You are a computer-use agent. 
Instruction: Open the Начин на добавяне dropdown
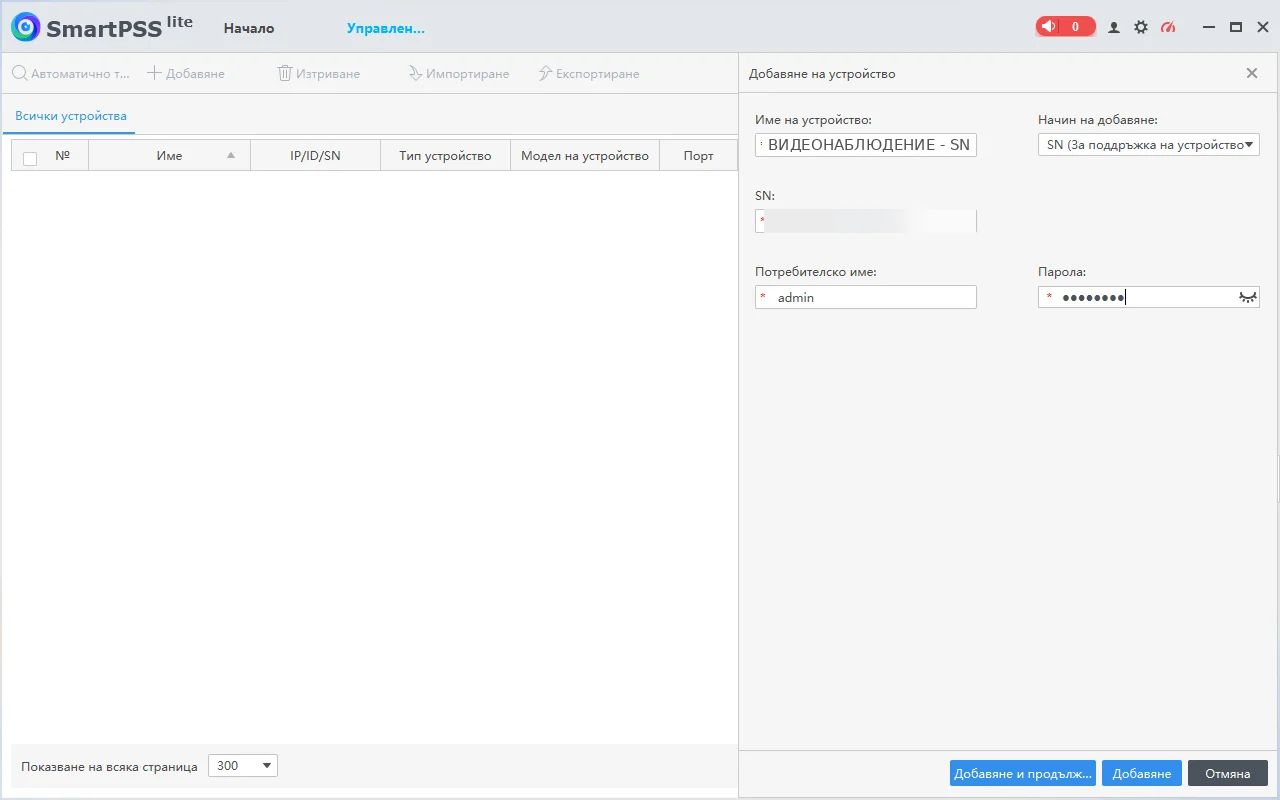pos(1149,145)
